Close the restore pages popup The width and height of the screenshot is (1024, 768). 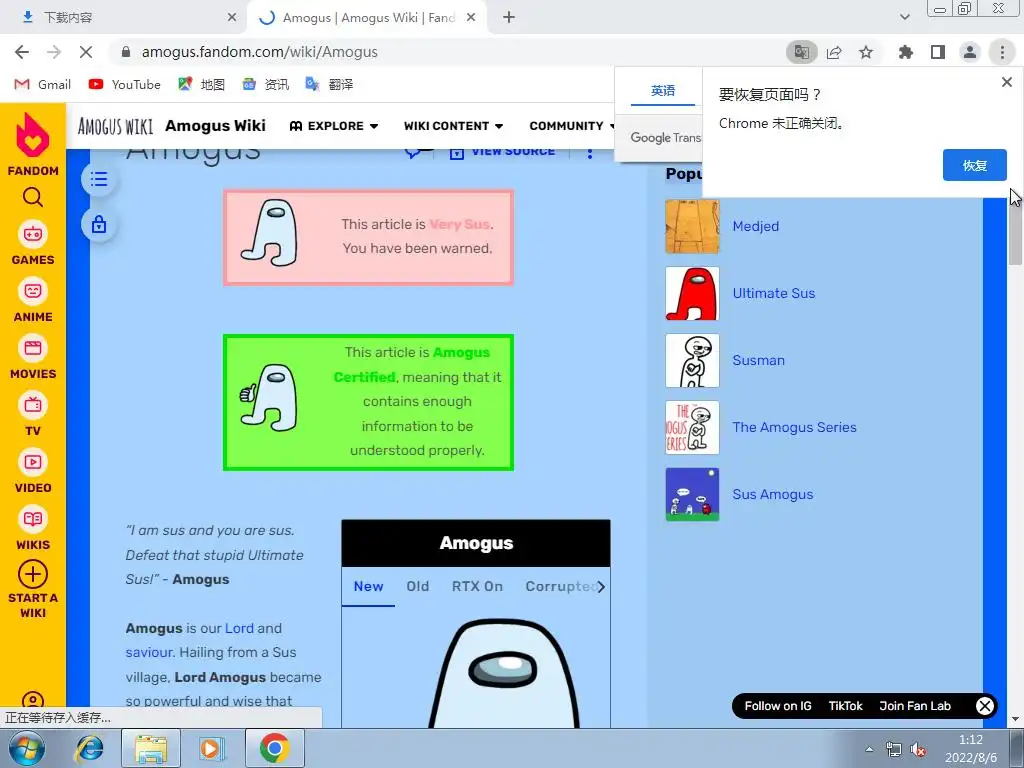1006,82
